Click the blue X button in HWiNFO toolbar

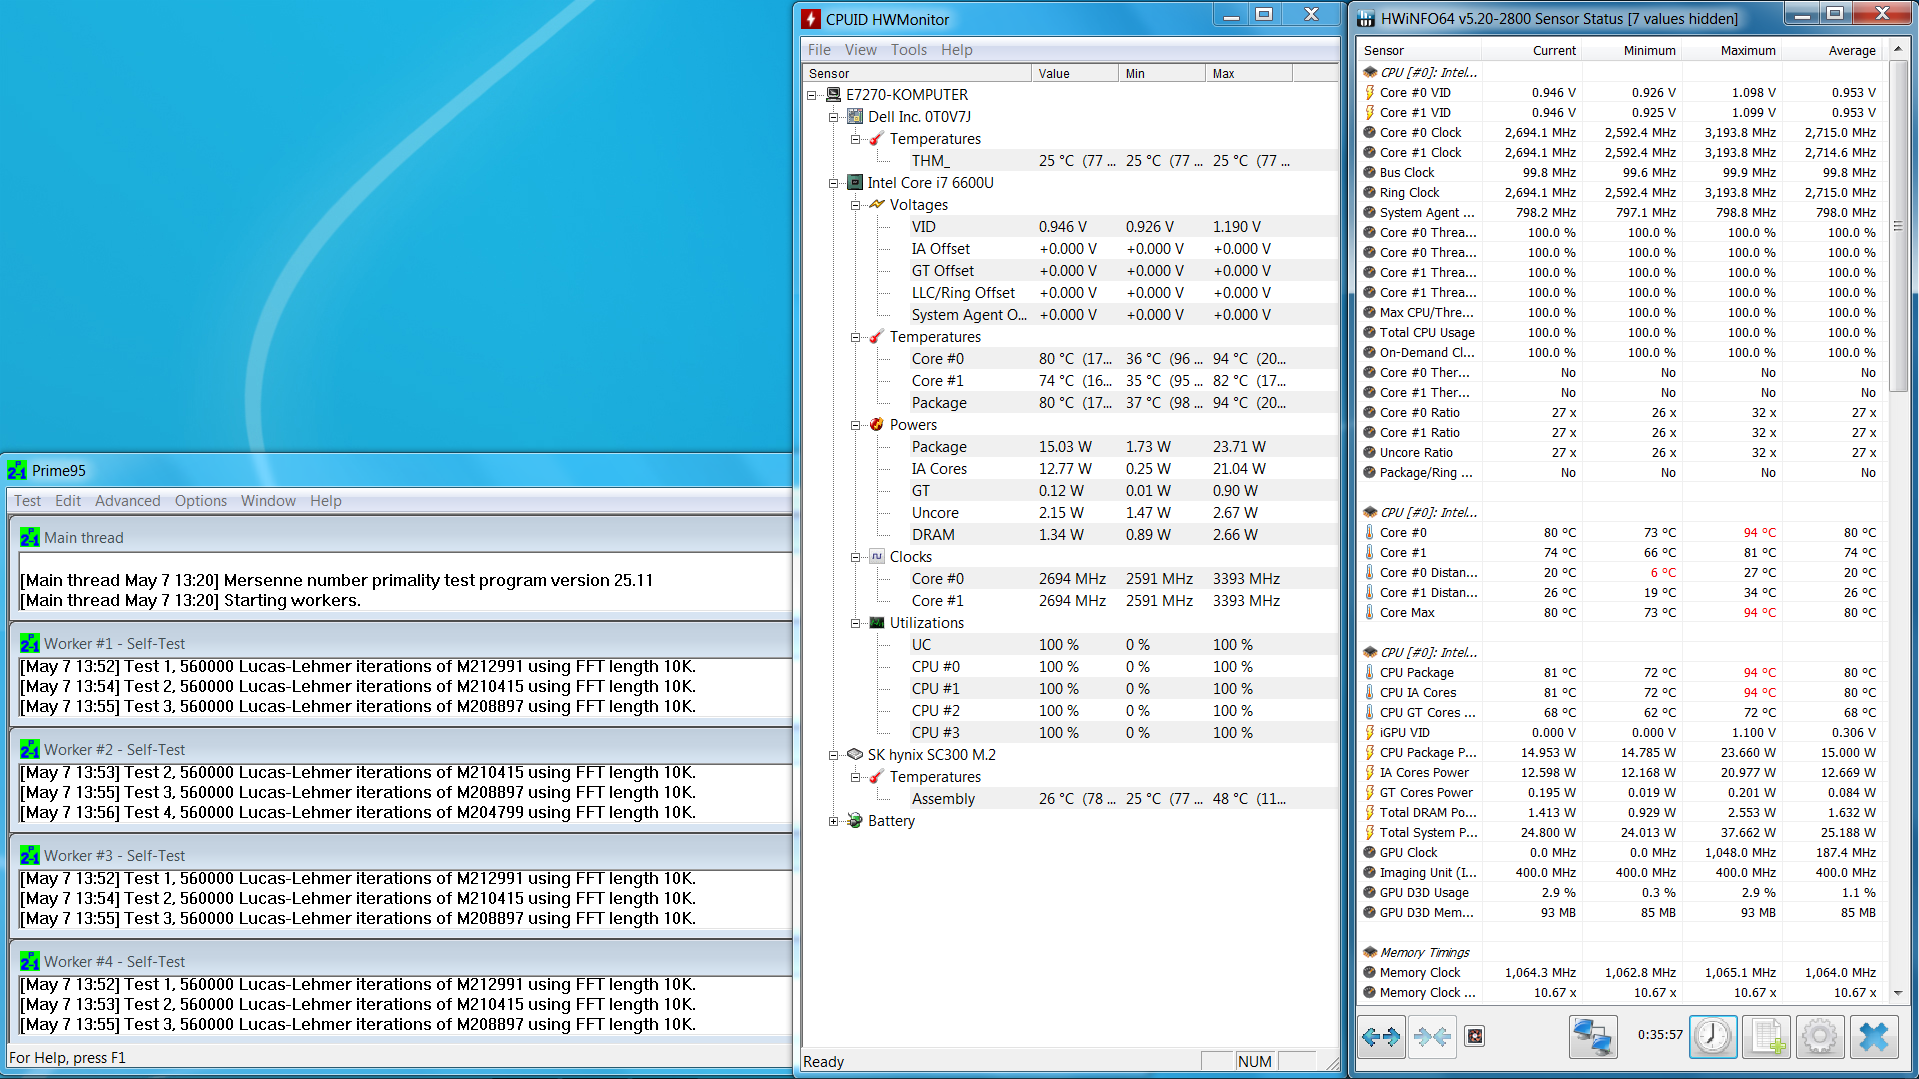coord(1873,1037)
